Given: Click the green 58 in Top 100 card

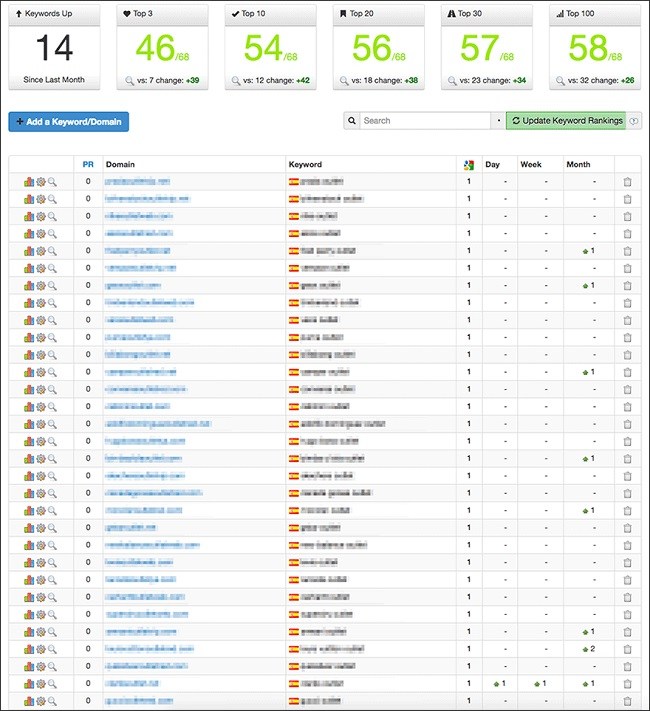Looking at the screenshot, I should (588, 48).
